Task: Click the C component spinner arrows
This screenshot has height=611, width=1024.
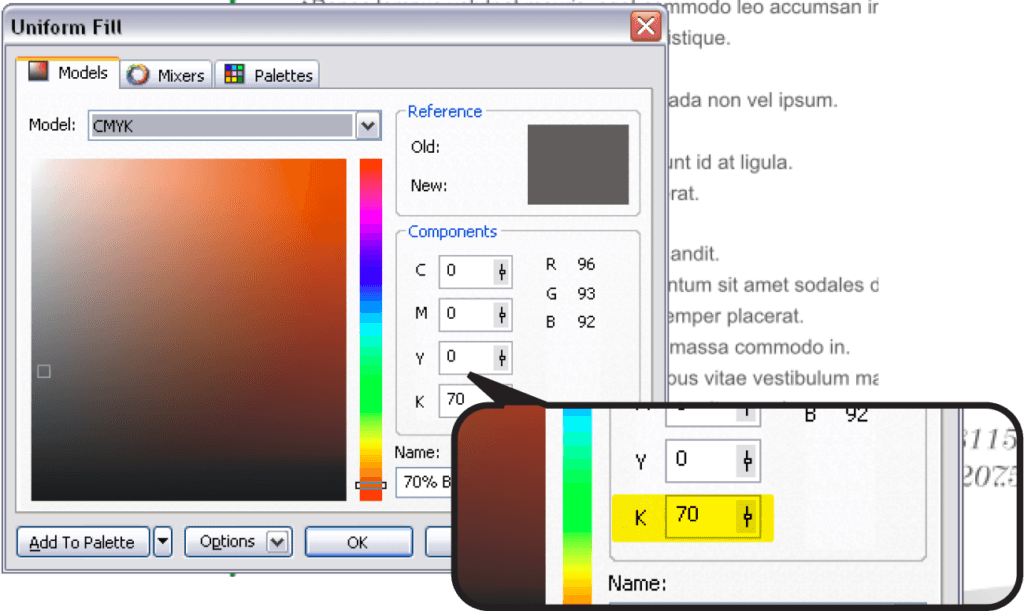Action: click(x=501, y=271)
